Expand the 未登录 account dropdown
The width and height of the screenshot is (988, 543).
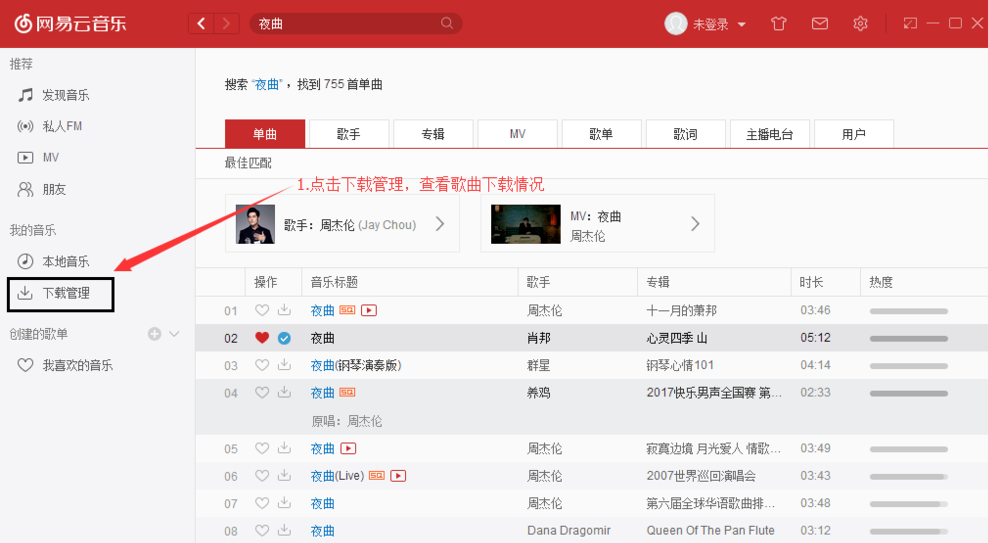pos(741,25)
